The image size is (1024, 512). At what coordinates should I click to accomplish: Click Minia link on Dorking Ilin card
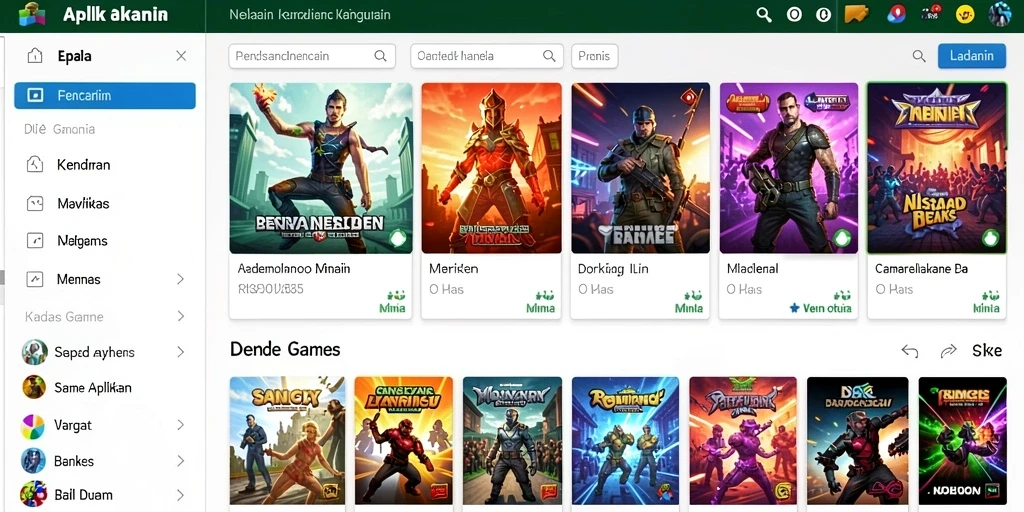click(689, 308)
